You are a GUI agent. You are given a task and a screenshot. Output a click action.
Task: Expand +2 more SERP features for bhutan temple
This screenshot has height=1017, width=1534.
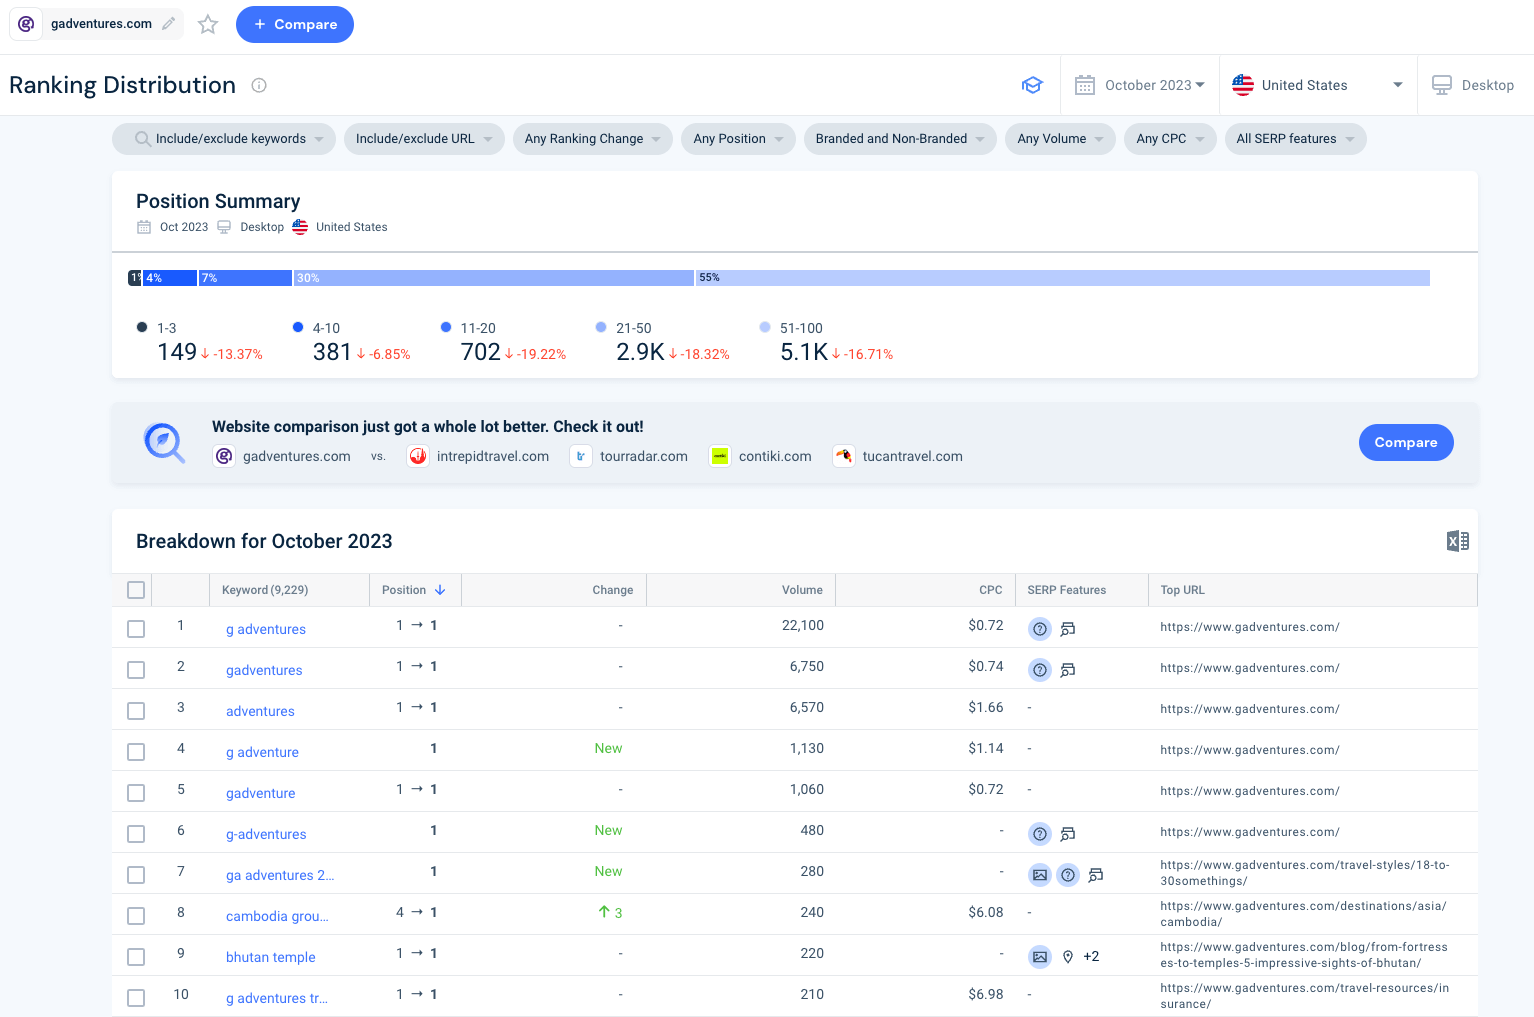click(x=1091, y=957)
